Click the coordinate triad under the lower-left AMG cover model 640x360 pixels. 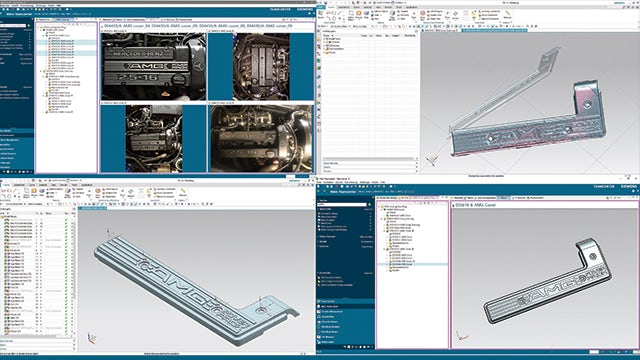click(92, 338)
